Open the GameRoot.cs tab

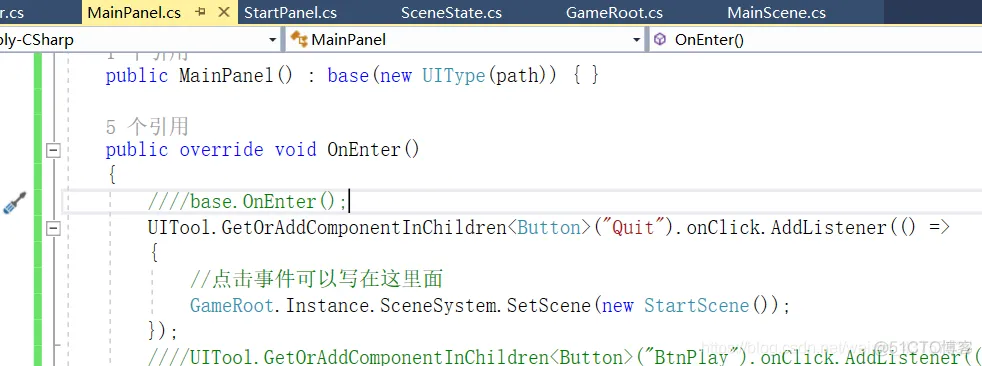pyautogui.click(x=614, y=13)
